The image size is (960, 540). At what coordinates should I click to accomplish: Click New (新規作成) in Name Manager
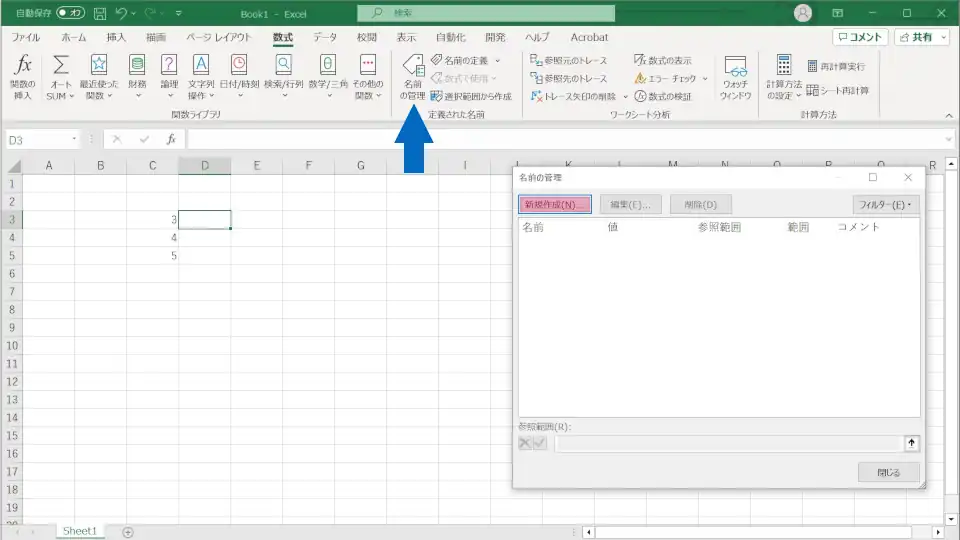click(x=555, y=204)
